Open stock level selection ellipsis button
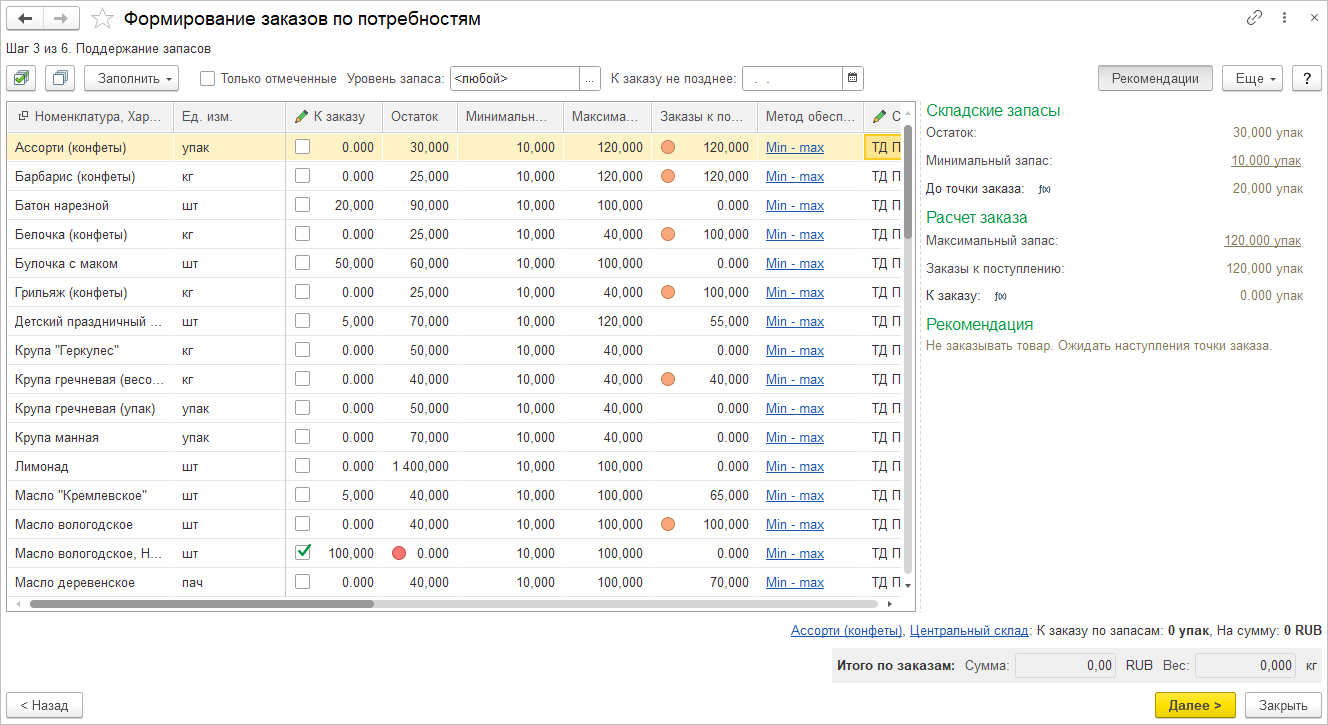1328x725 pixels. point(590,78)
